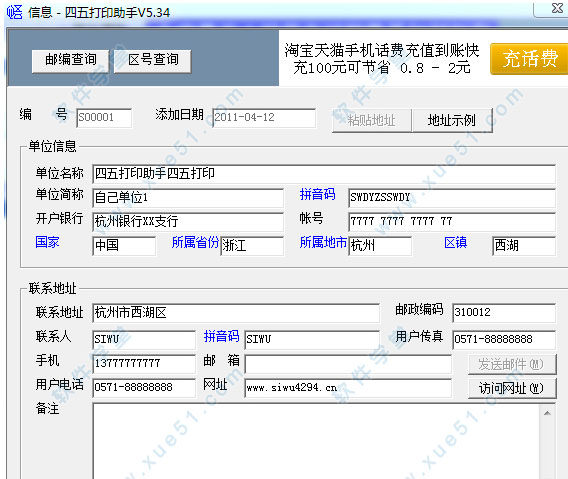Click the 访问网址 visit website button
The height and width of the screenshot is (479, 568).
click(512, 388)
